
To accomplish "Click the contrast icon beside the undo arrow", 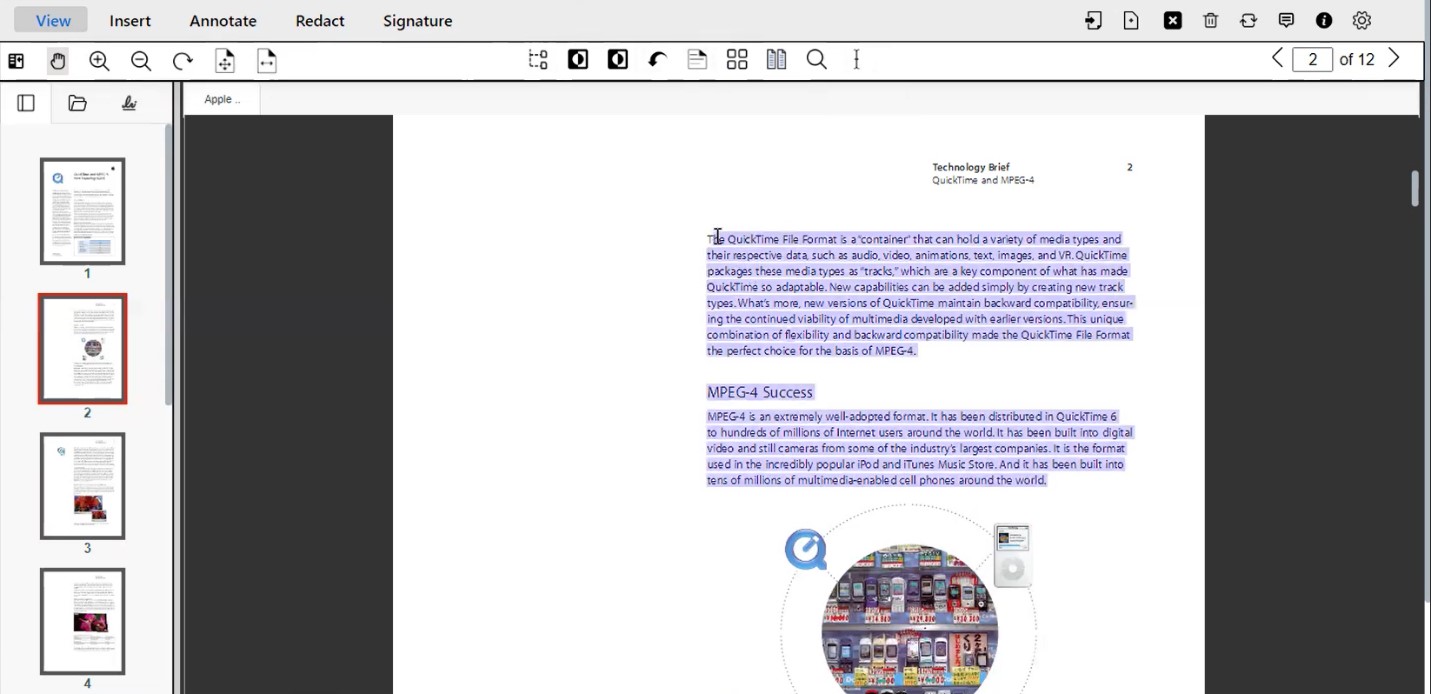I will pyautogui.click(x=618, y=60).
